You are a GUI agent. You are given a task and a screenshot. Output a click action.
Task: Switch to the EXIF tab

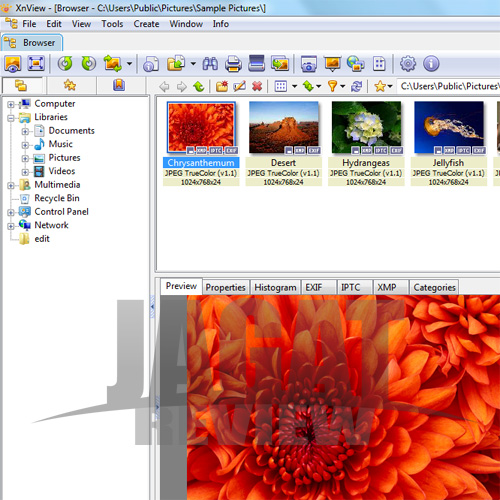point(318,287)
